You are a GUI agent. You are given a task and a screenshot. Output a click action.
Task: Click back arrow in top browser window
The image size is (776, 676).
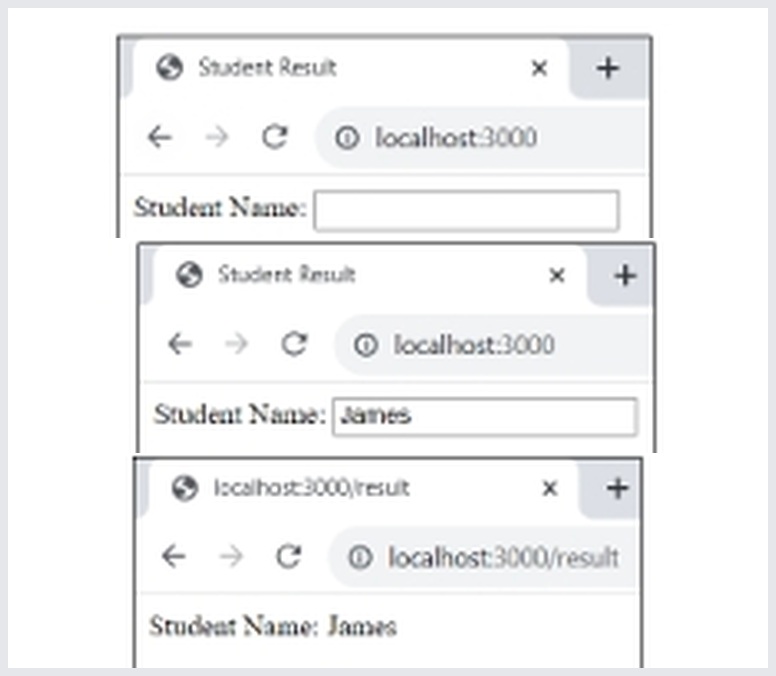160,137
